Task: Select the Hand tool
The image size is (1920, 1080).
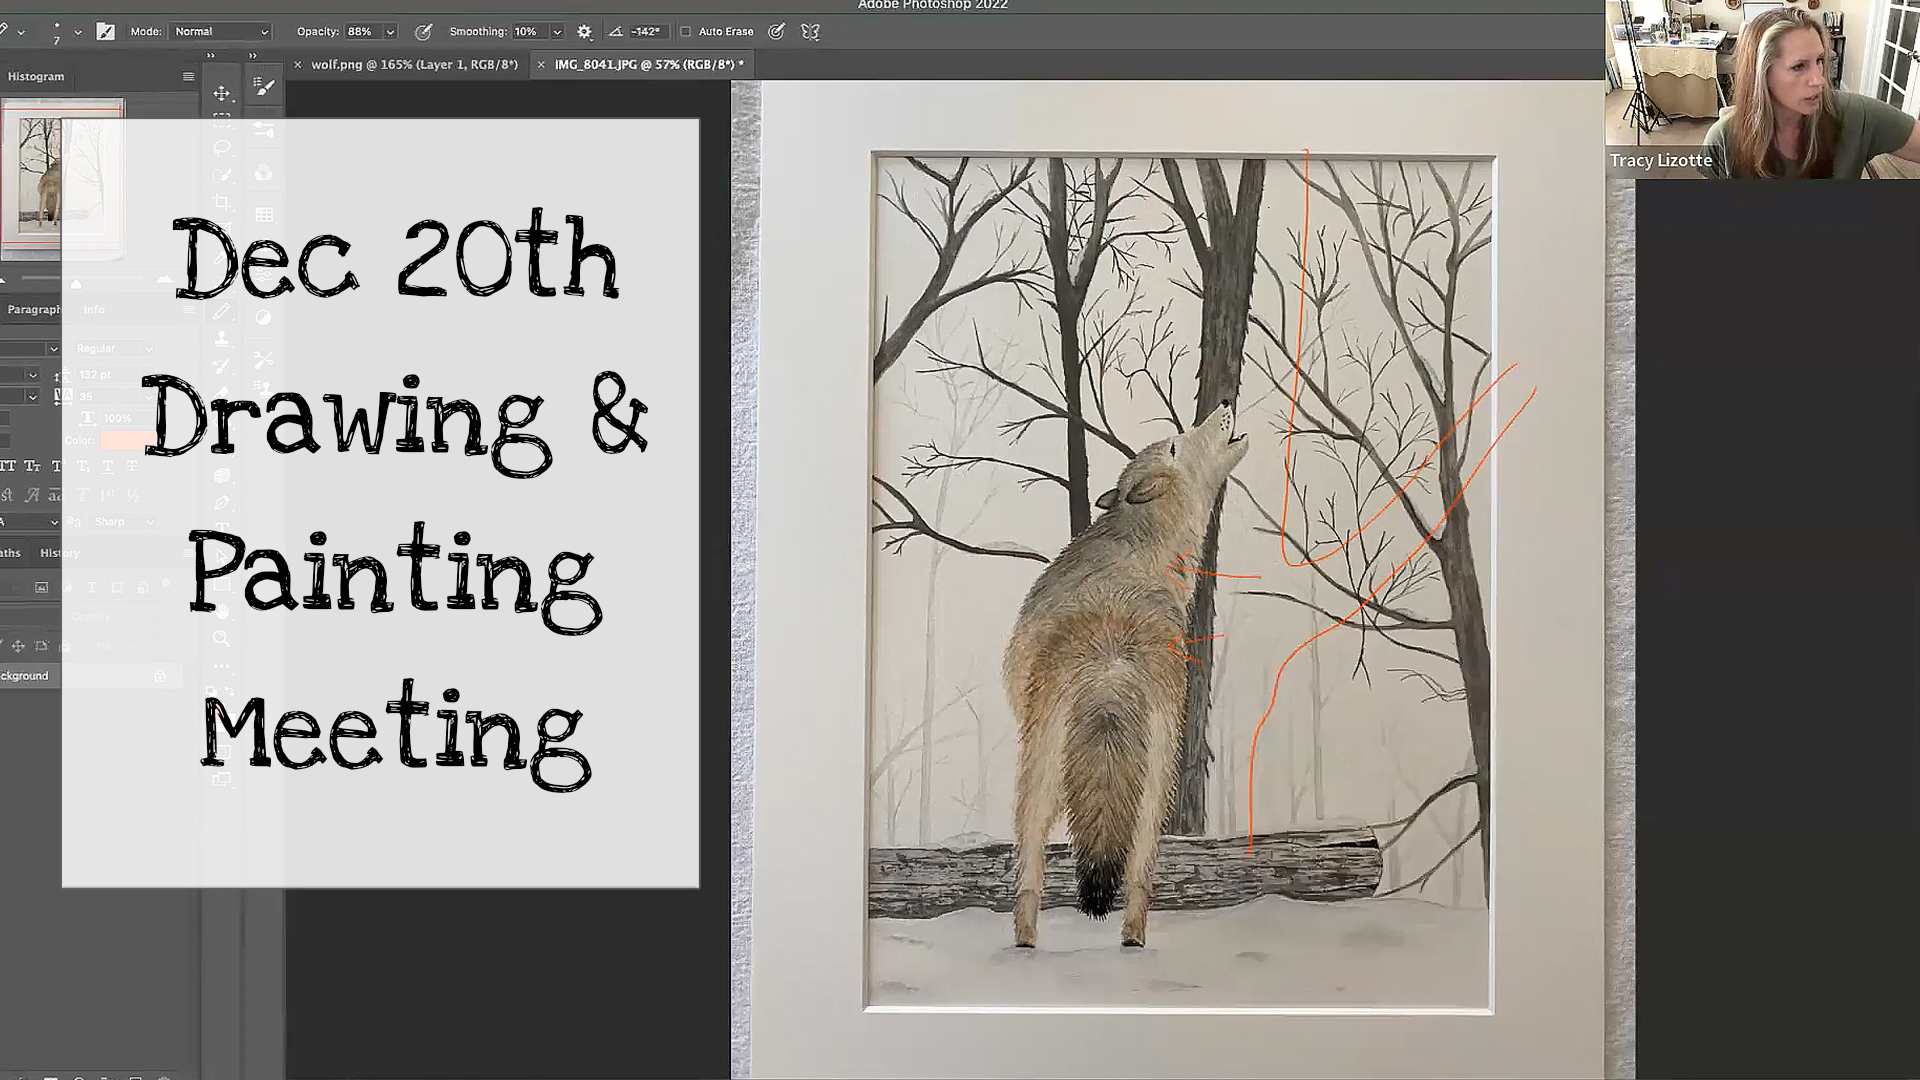Action: (x=222, y=611)
